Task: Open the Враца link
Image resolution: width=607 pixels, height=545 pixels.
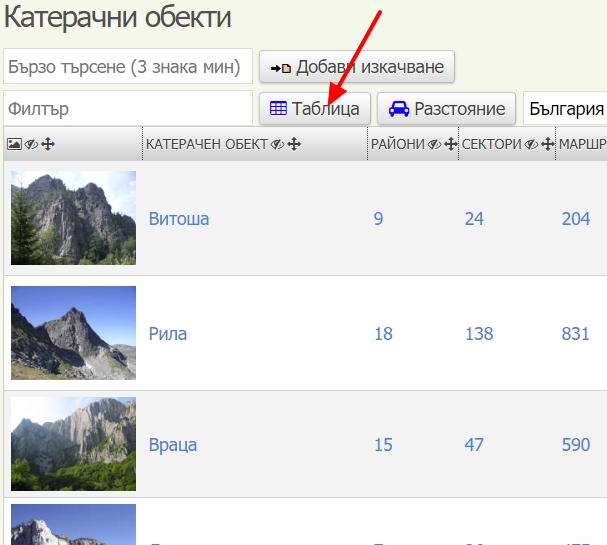Action: click(x=173, y=445)
